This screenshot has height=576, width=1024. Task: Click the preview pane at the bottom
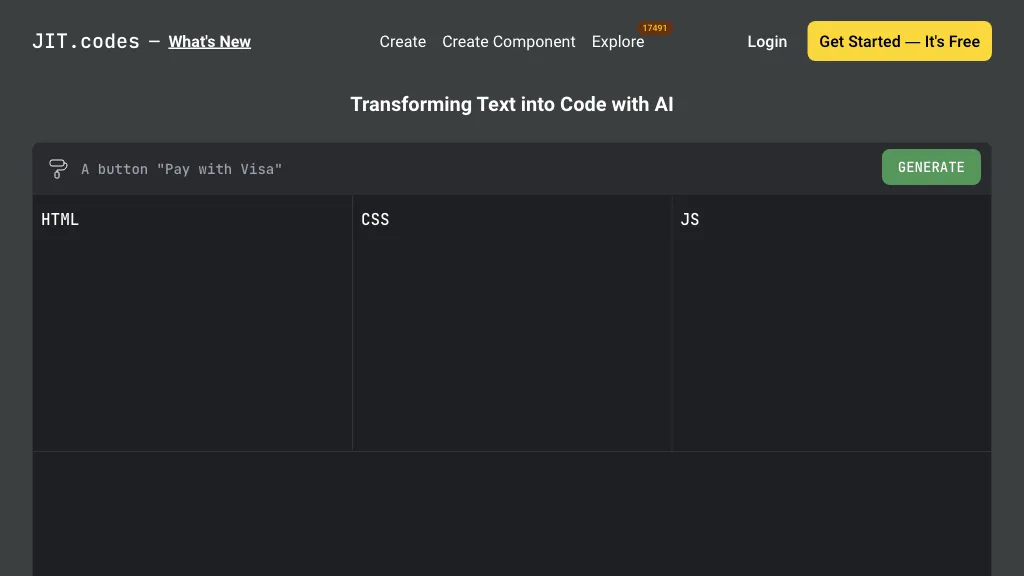512,515
